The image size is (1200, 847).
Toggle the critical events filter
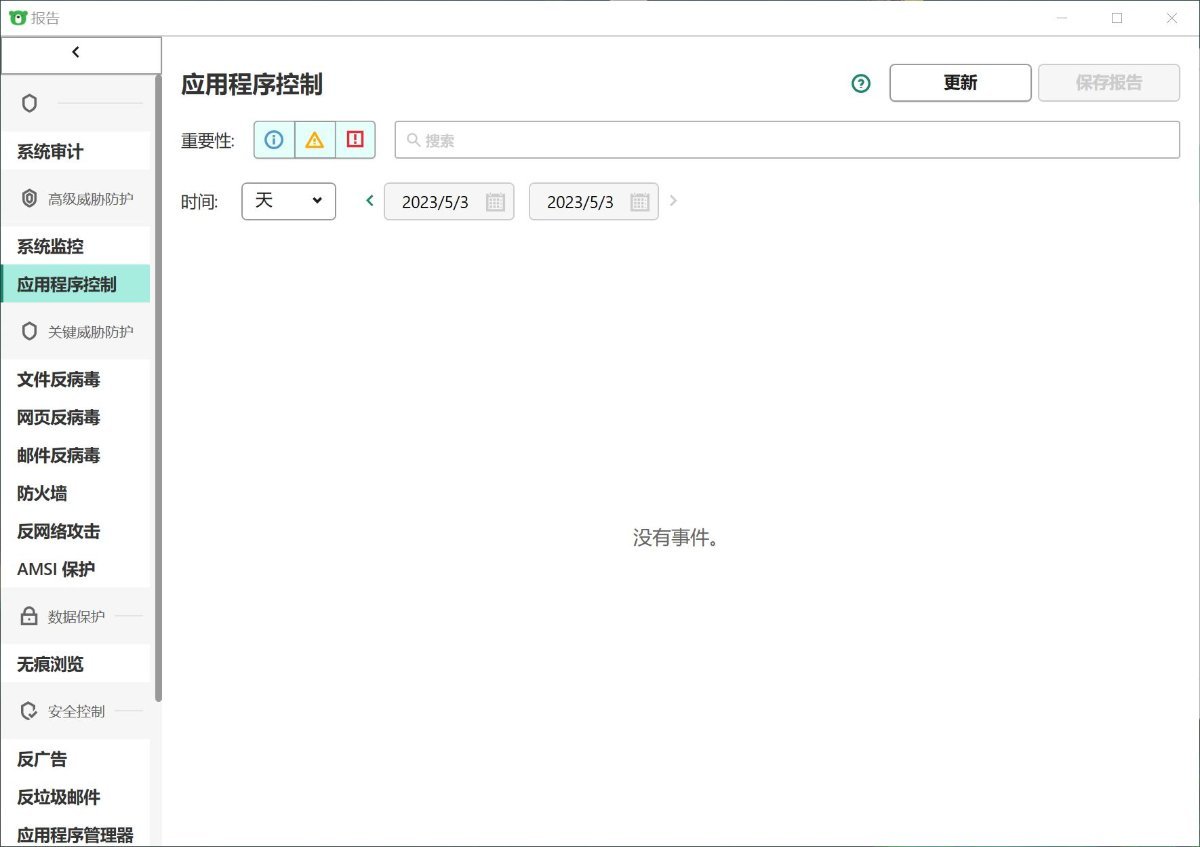(x=355, y=140)
